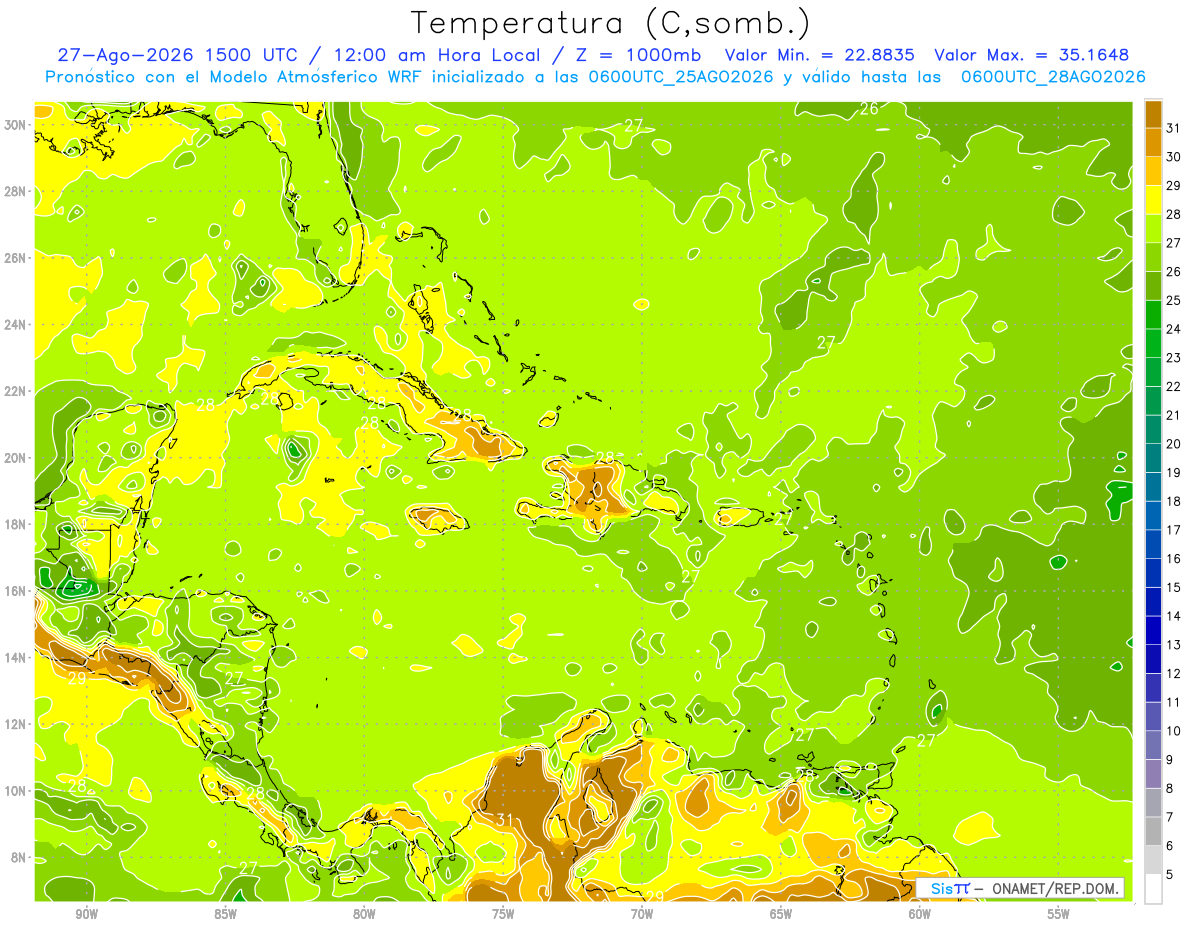Click the color bar label '24'
1200x927 pixels.
(1174, 329)
